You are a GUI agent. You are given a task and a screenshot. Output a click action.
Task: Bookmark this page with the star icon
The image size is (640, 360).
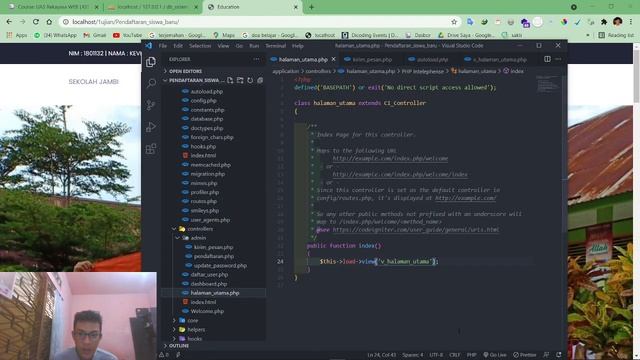(454, 22)
